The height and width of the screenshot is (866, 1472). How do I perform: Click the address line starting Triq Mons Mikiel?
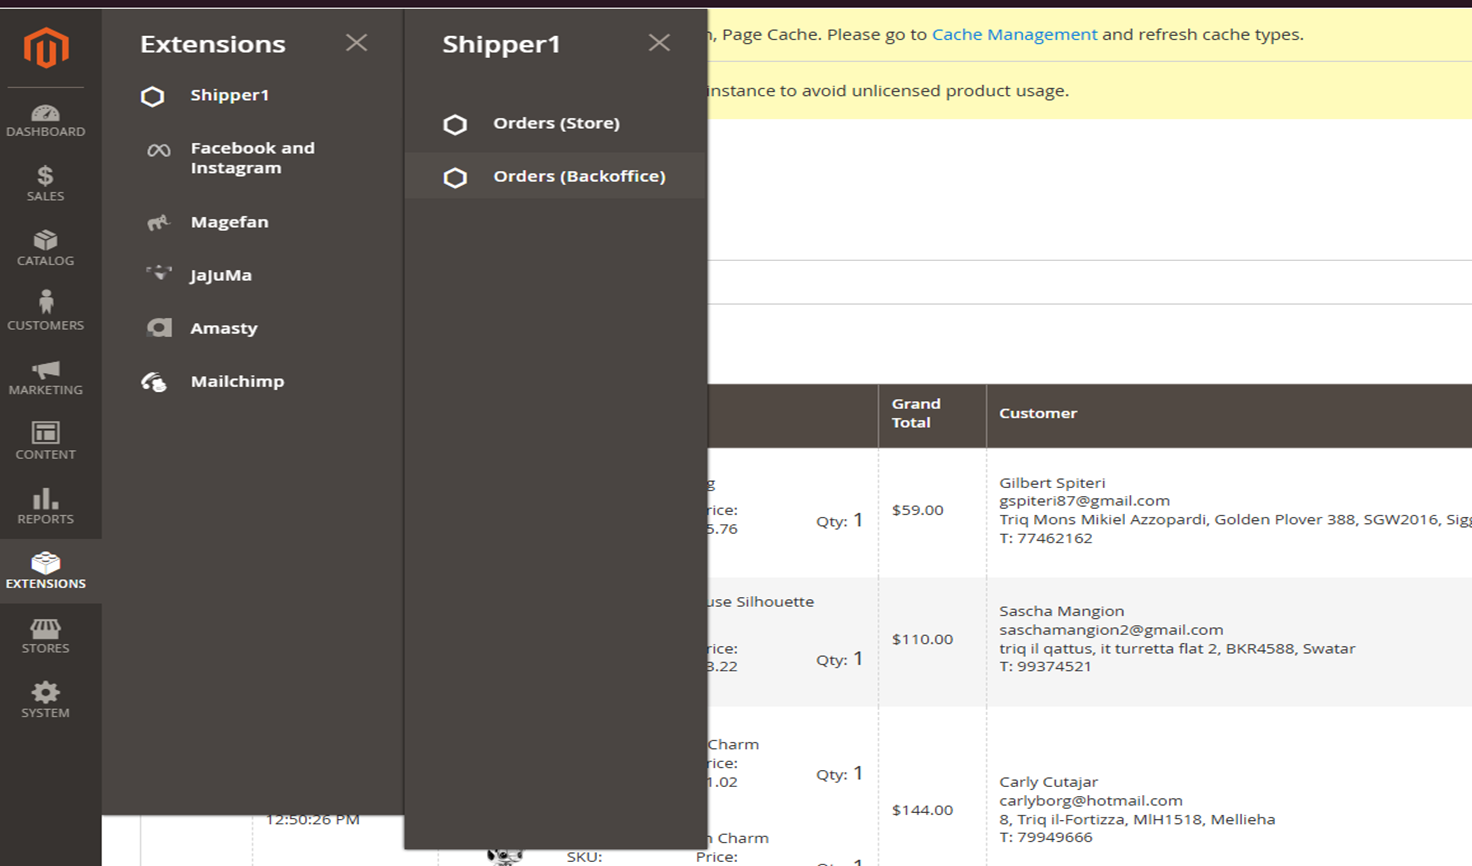coord(1235,519)
